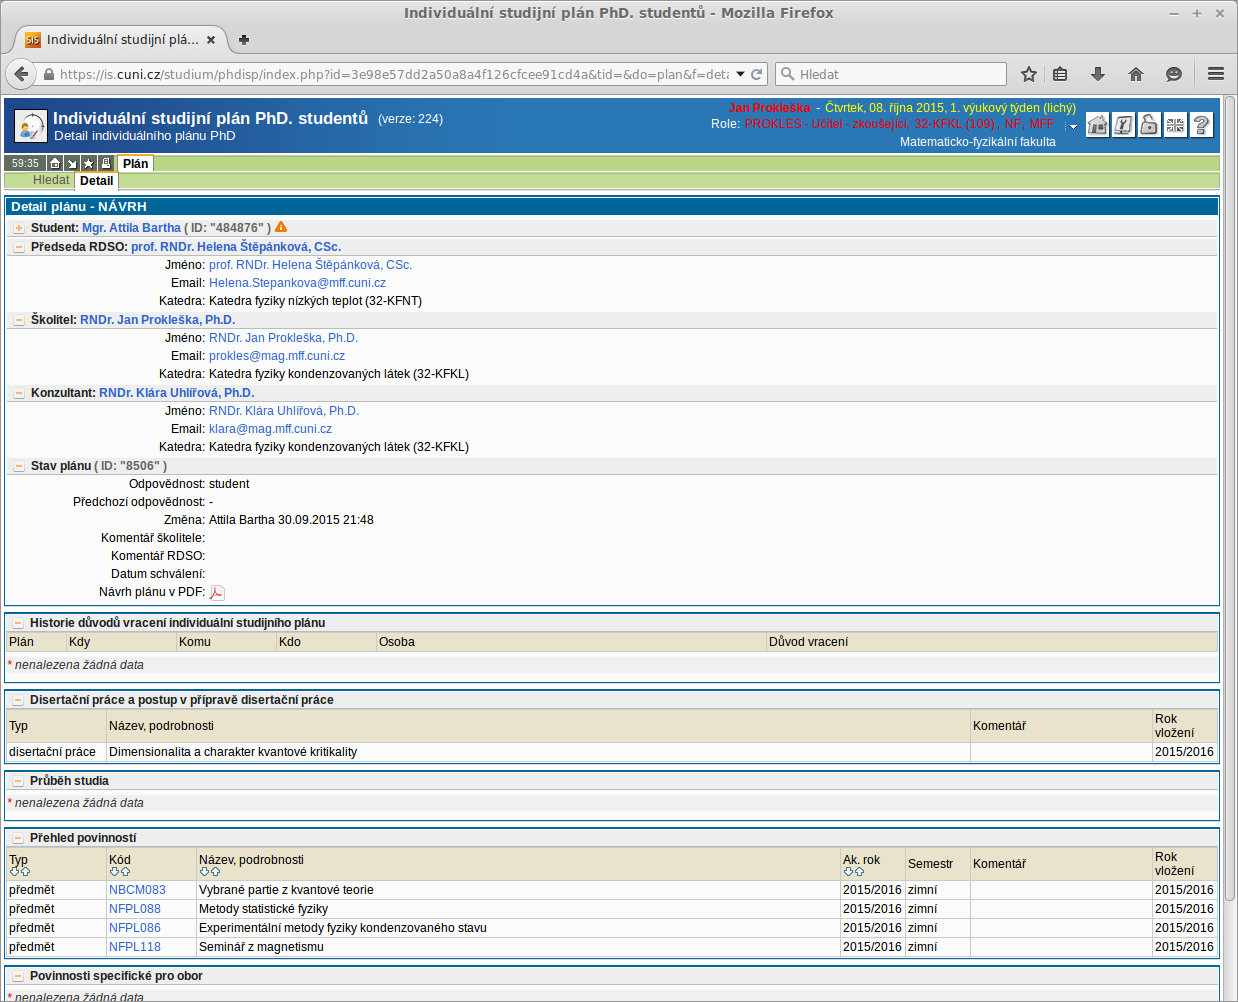Switch language with the British flag icon

click(1176, 125)
